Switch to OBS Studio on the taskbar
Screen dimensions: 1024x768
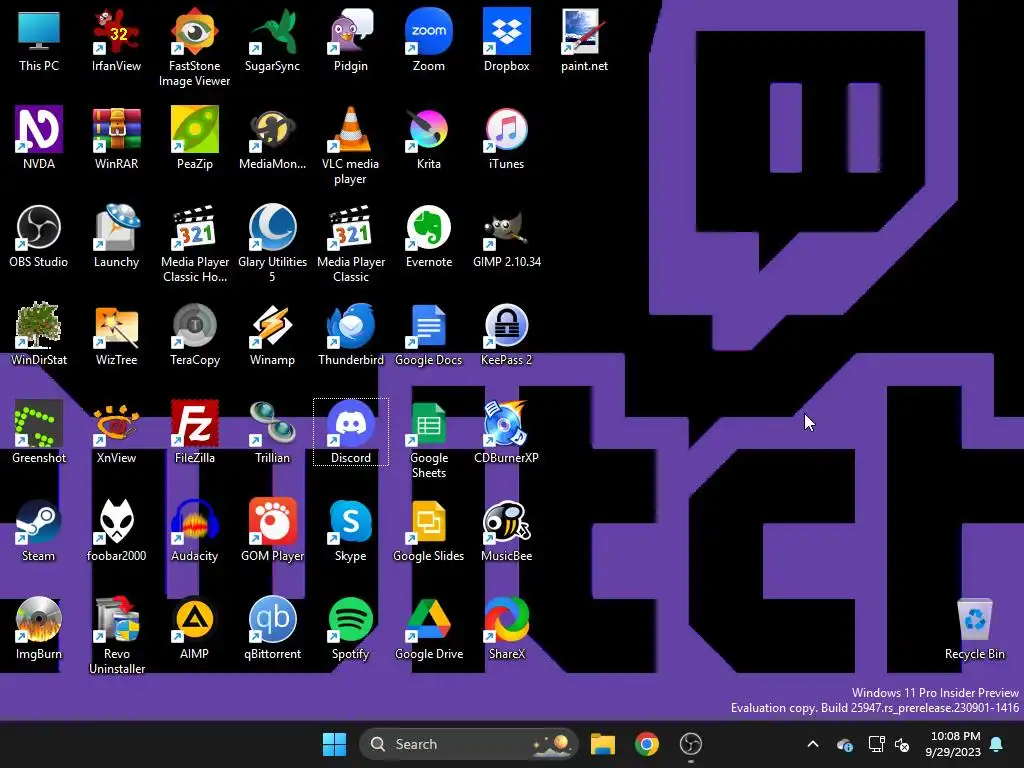(690, 744)
